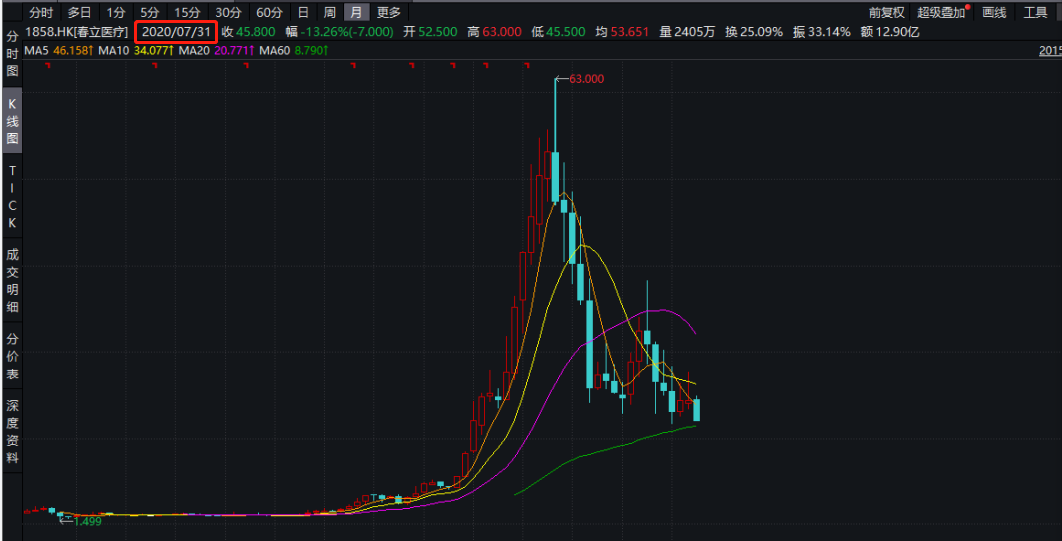This screenshot has width=1062, height=541.
Task: Click the 63.000 high price label
Action: pos(587,79)
